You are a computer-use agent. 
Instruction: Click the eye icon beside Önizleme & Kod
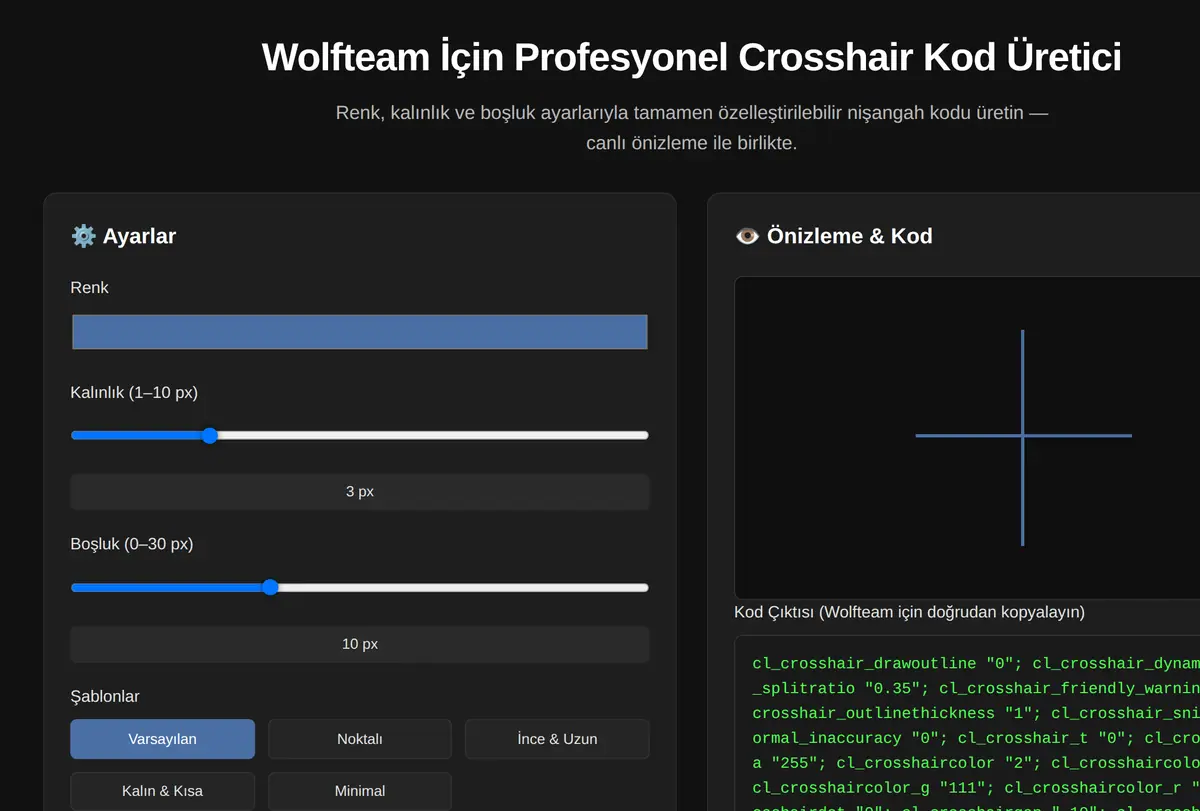click(747, 236)
